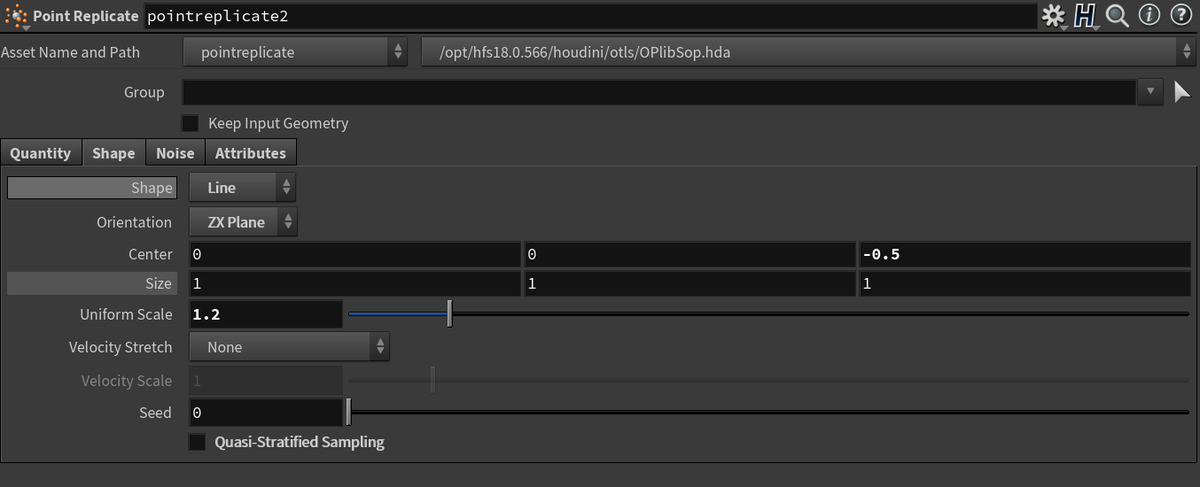
Task: Click the disabled Velocity Scale slider
Action: coord(768,380)
